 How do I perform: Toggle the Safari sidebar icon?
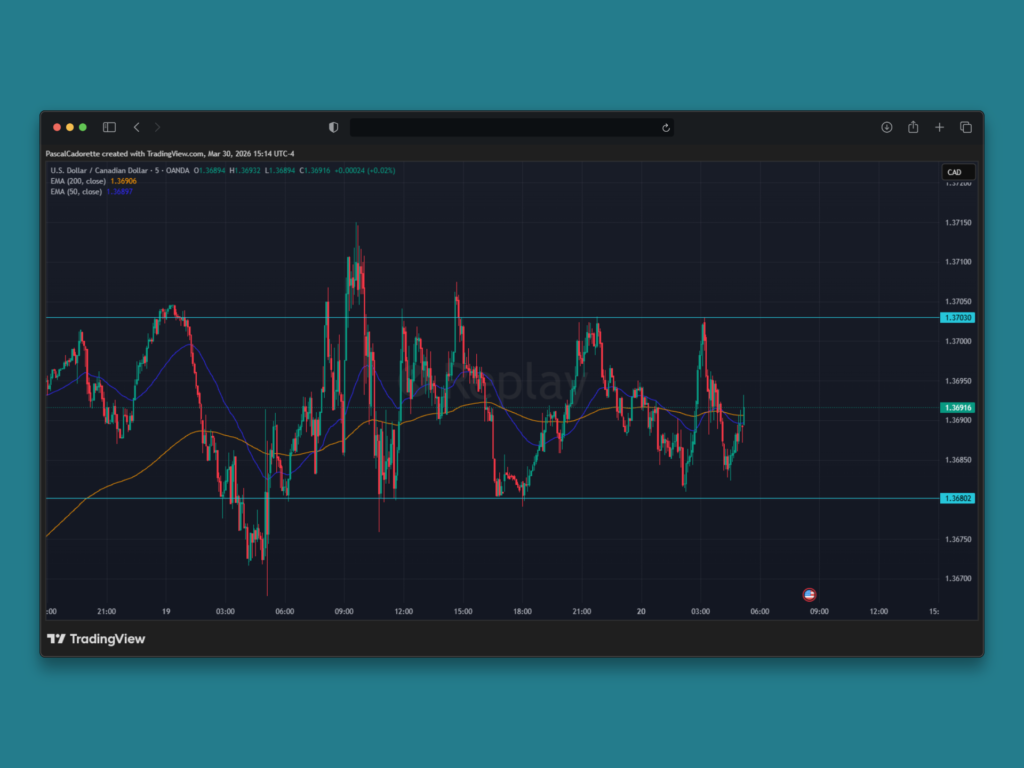click(109, 127)
